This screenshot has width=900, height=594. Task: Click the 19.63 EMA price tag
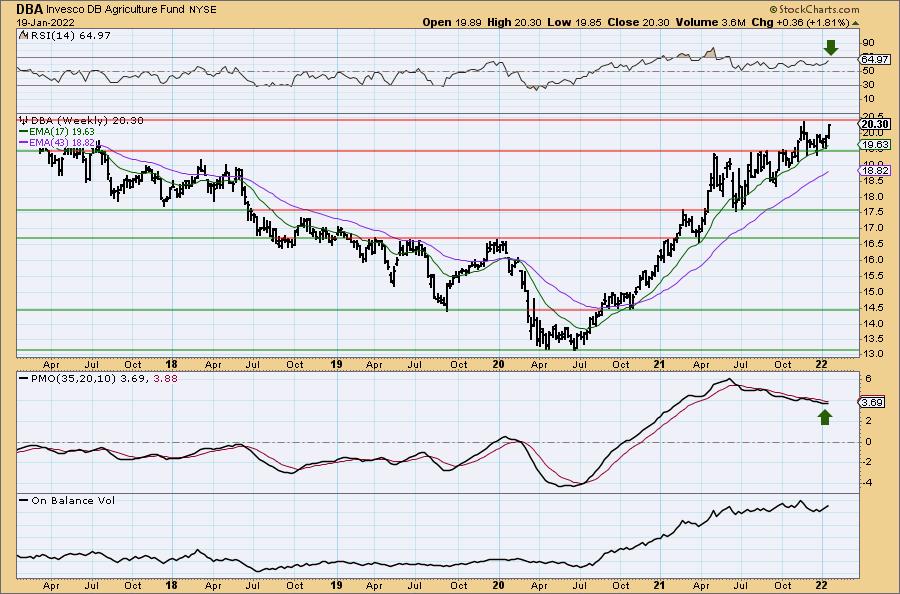click(x=875, y=145)
